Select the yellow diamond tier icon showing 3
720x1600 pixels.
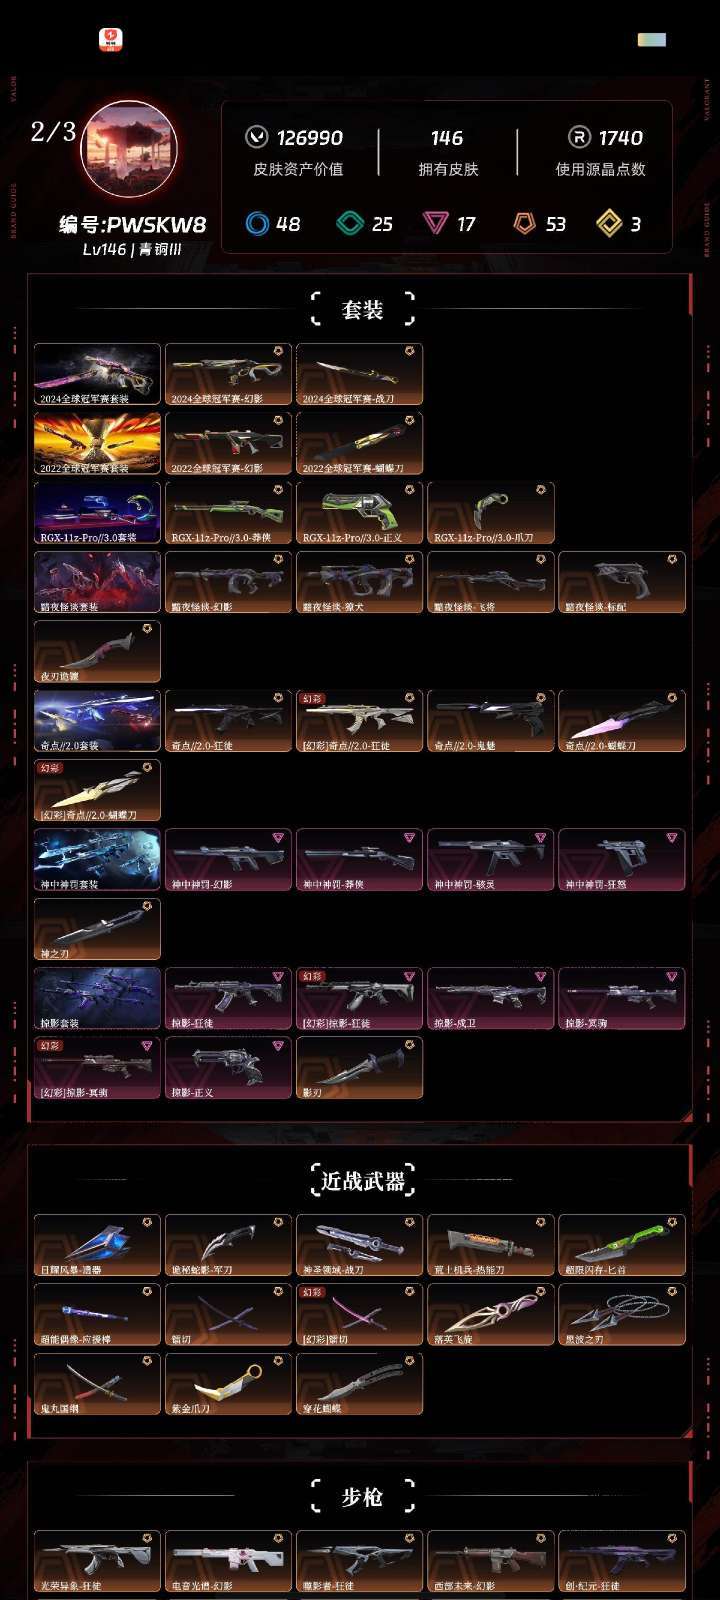[610, 223]
